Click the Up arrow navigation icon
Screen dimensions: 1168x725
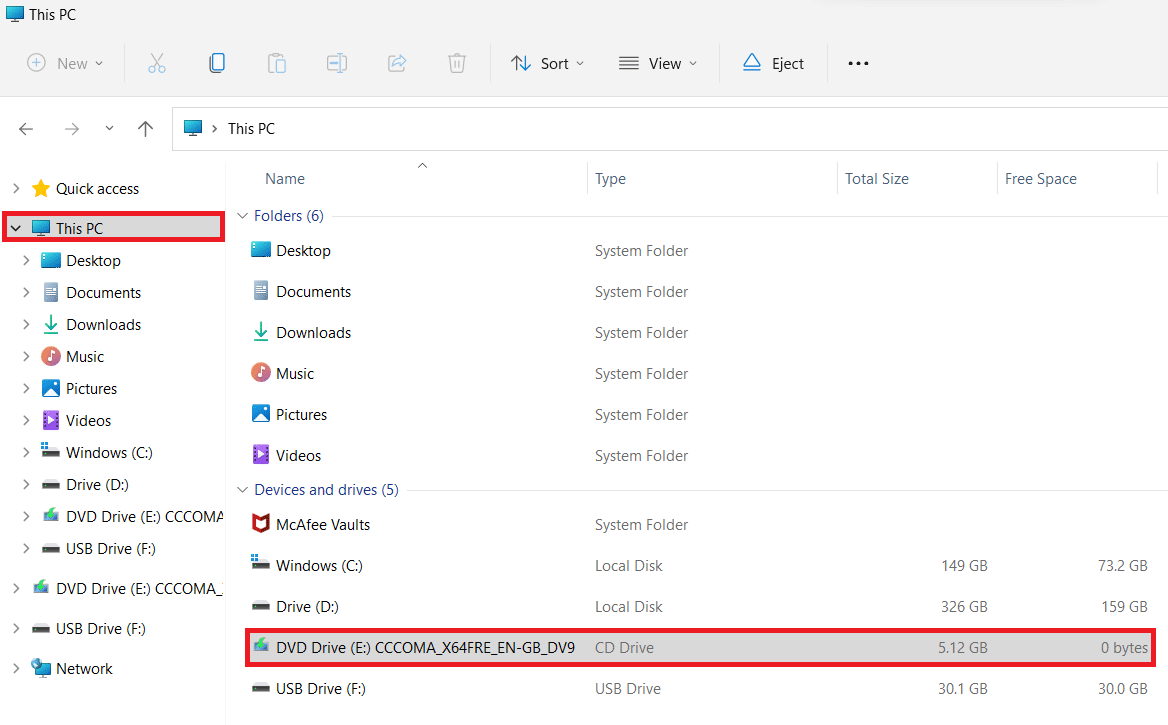tap(146, 128)
